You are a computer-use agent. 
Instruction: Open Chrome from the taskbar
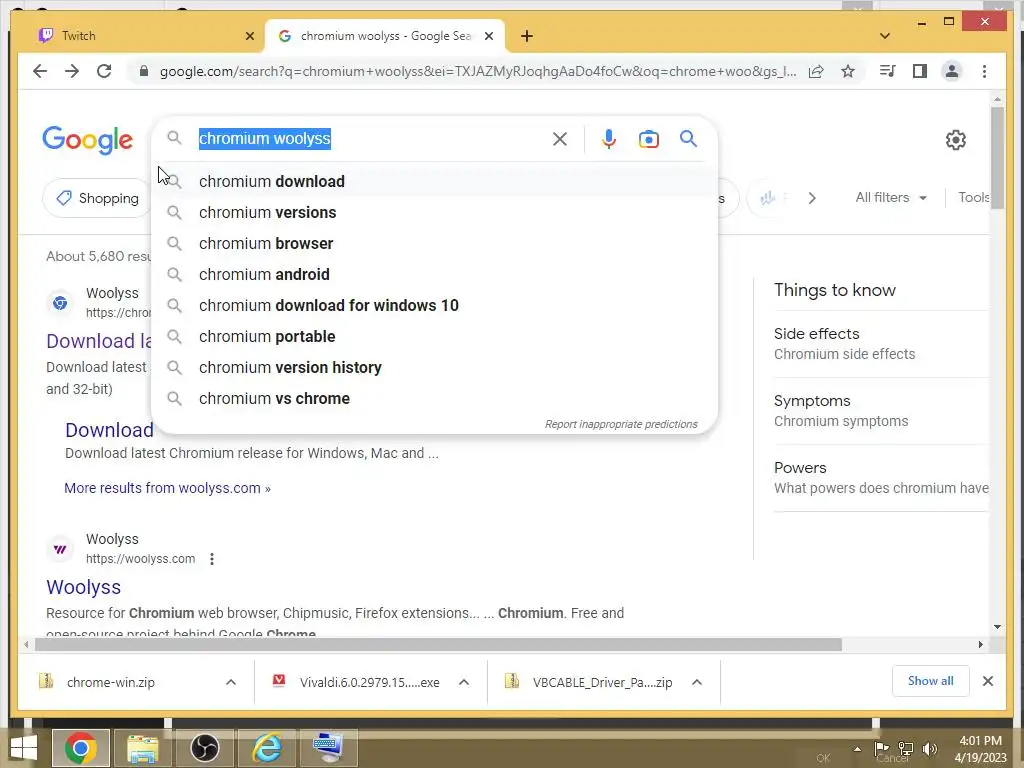pos(81,748)
